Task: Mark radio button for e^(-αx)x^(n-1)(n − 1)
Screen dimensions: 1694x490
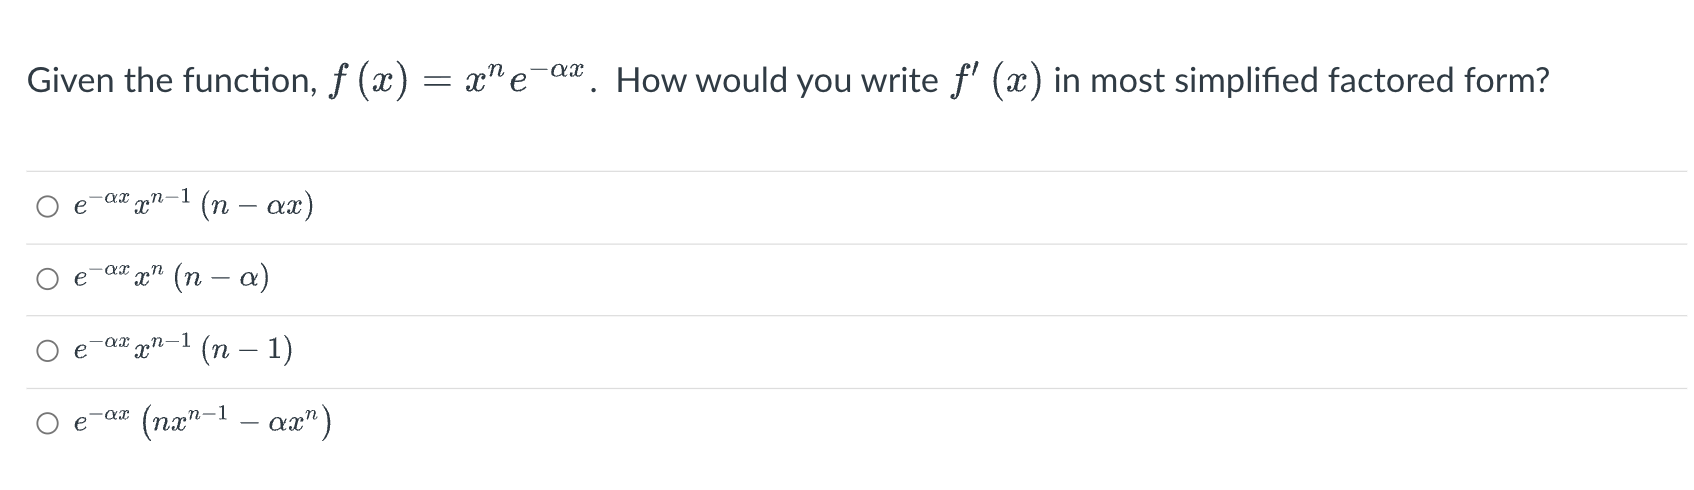Action: point(48,352)
